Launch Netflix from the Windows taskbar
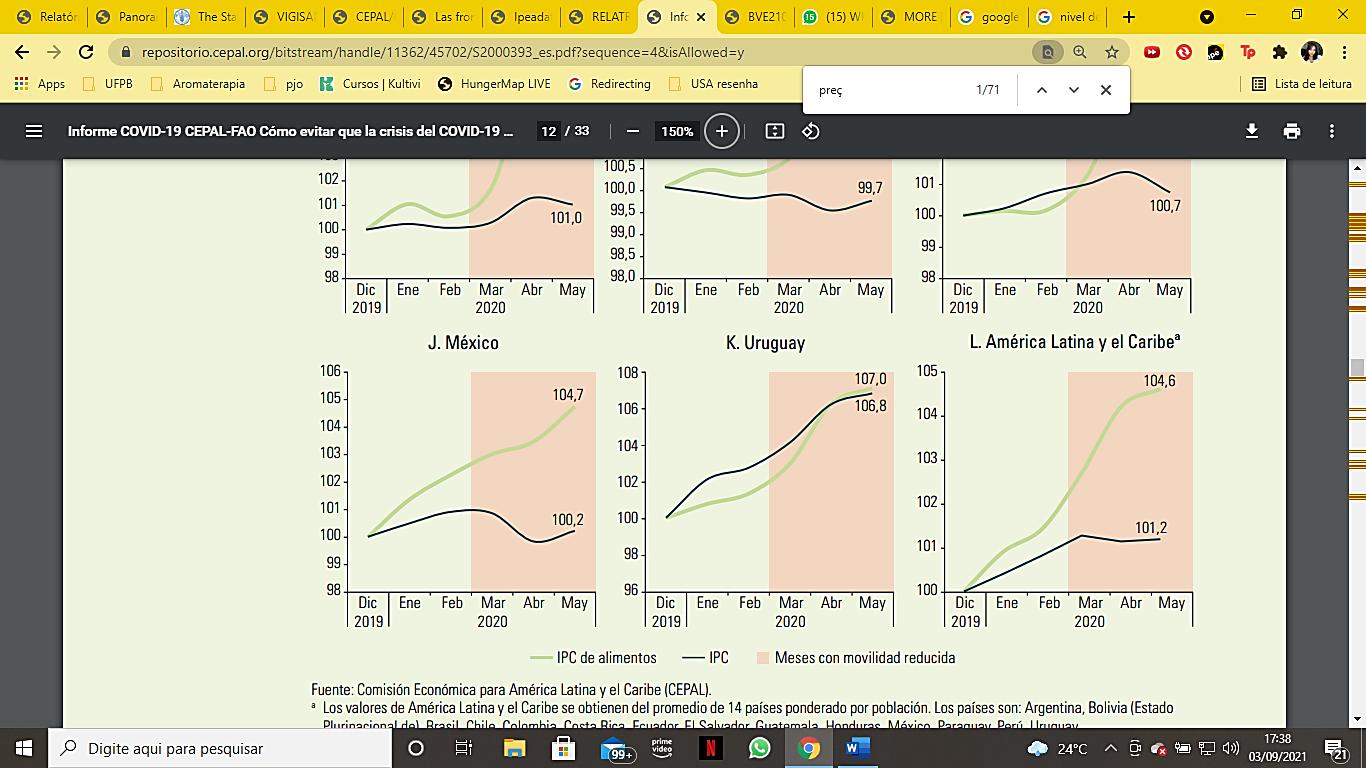 (711, 748)
